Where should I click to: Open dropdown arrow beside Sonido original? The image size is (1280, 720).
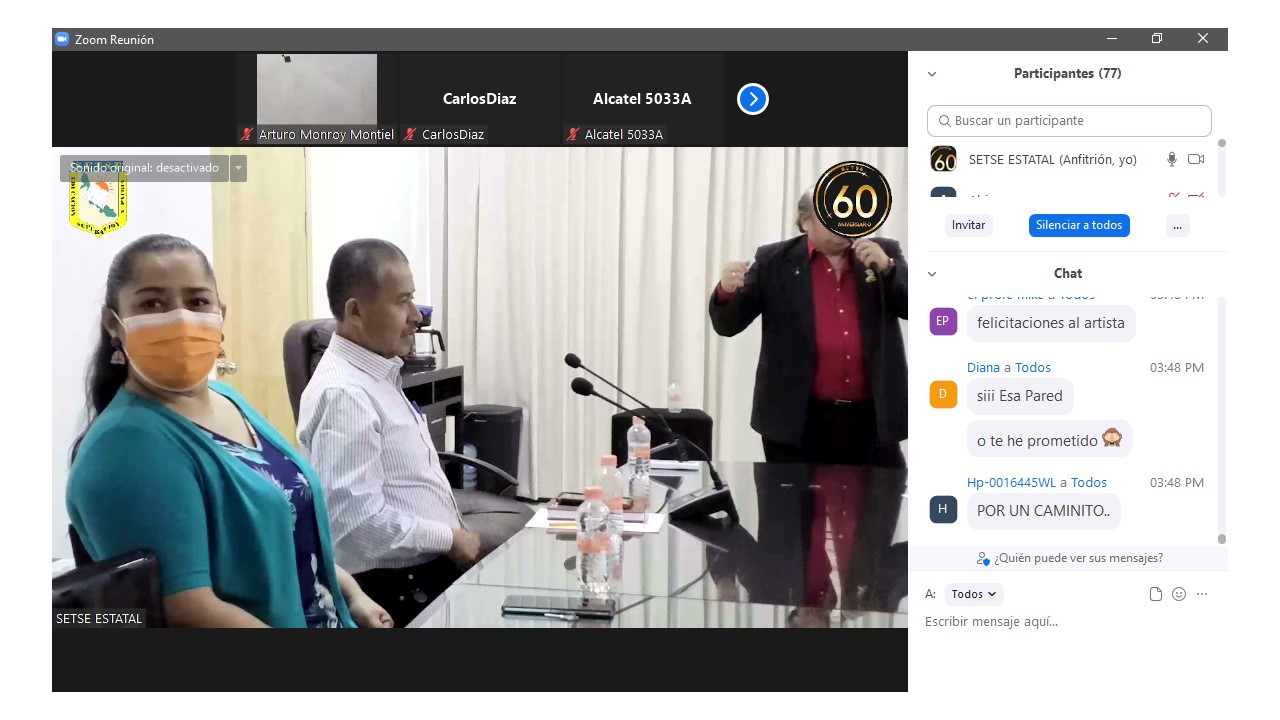pos(238,168)
